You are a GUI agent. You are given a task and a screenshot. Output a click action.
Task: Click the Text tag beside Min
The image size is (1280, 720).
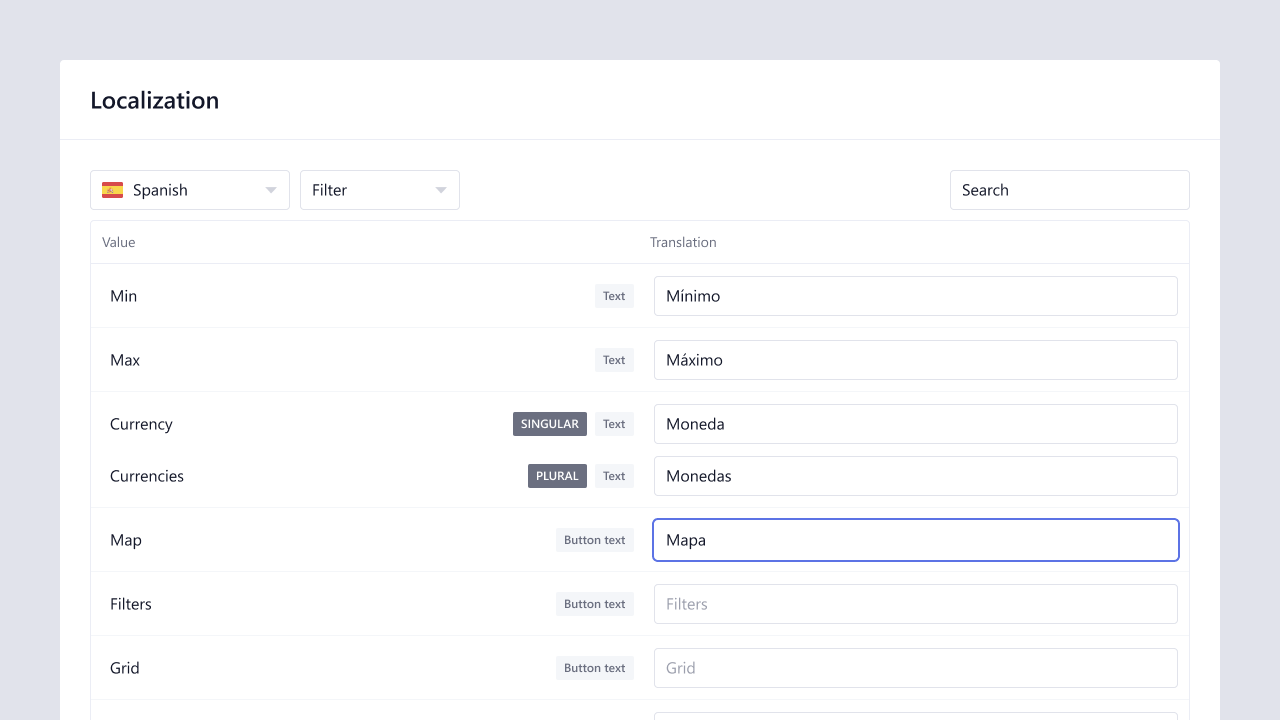[614, 296]
